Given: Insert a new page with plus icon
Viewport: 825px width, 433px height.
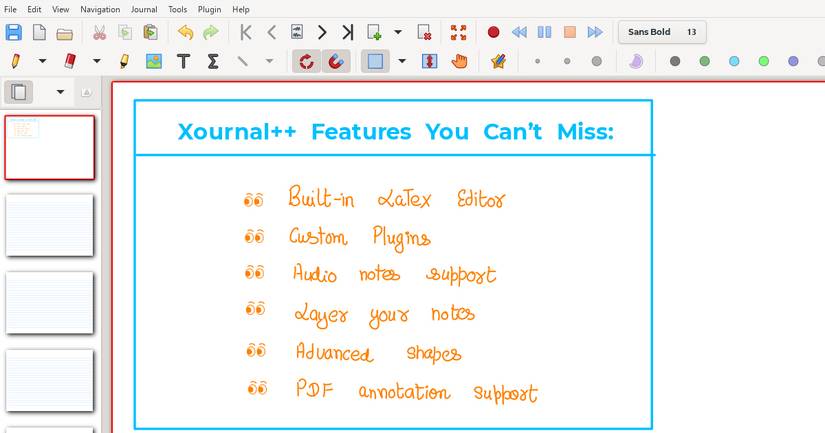Looking at the screenshot, I should (374, 33).
